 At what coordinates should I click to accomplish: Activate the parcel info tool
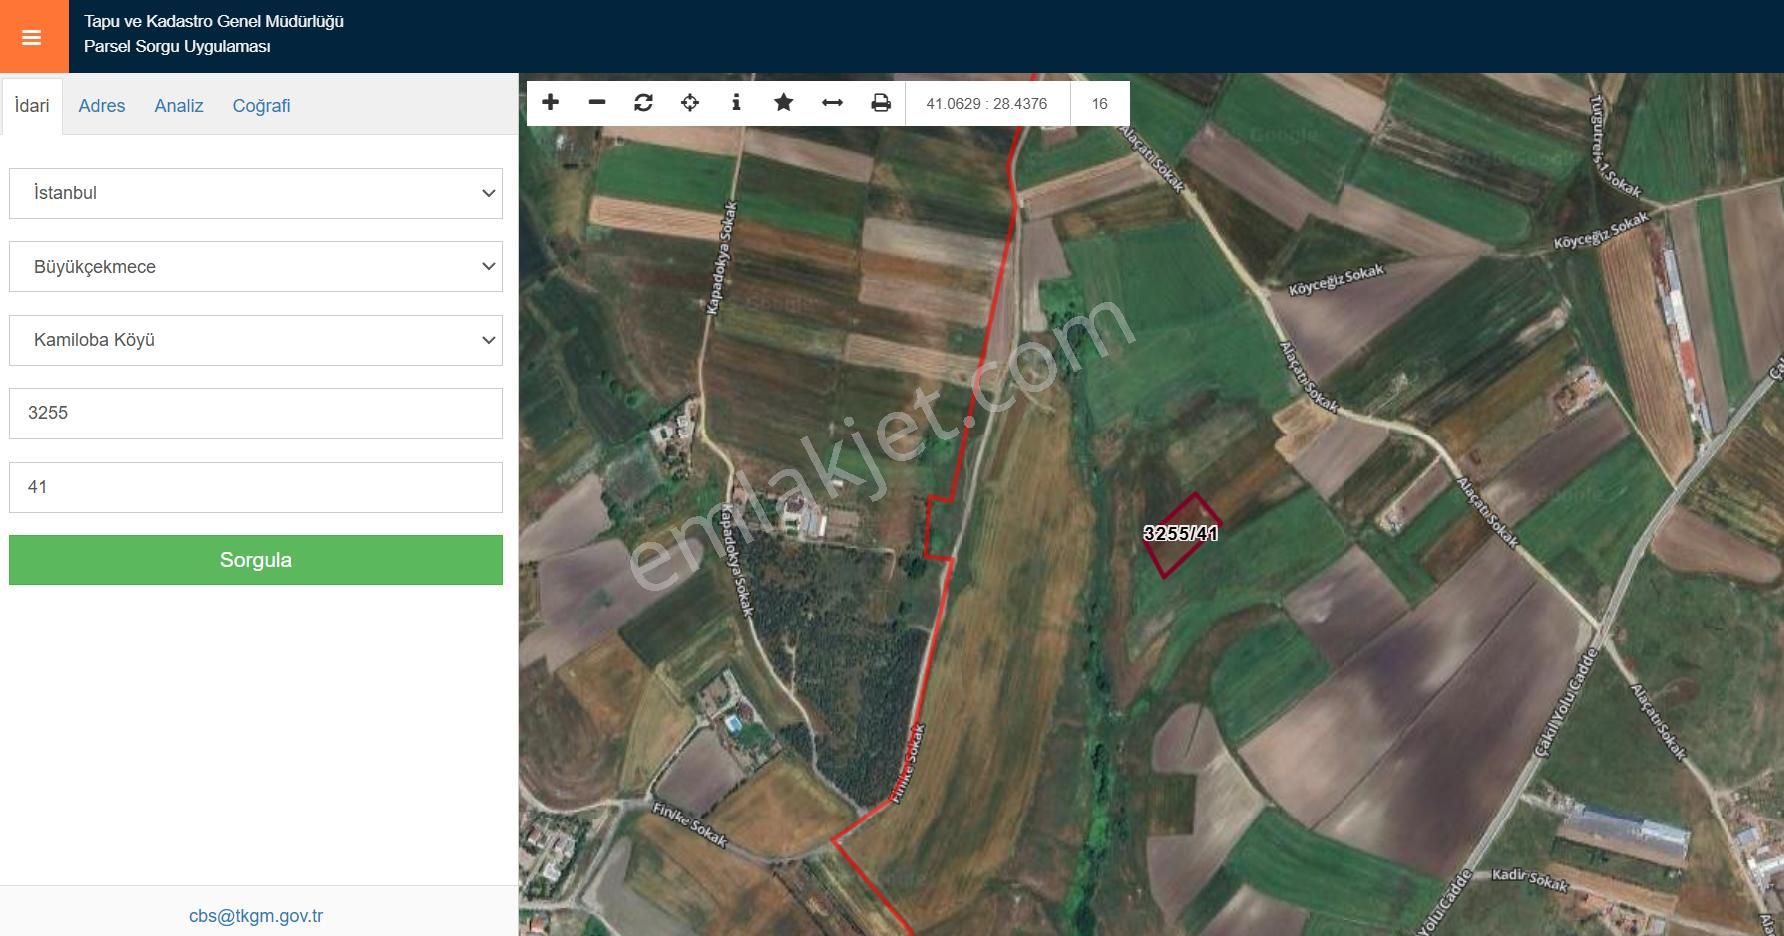pyautogui.click(x=736, y=102)
